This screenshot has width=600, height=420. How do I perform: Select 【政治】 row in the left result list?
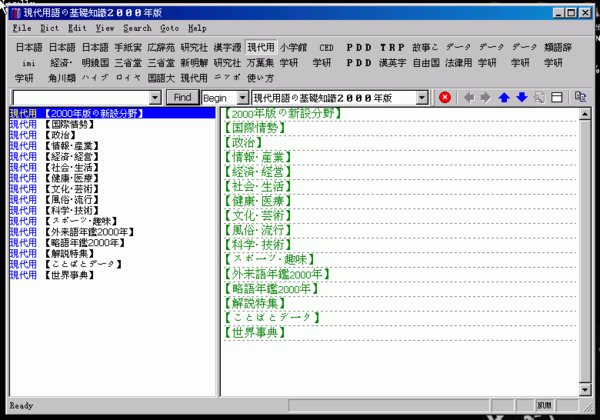(112, 135)
